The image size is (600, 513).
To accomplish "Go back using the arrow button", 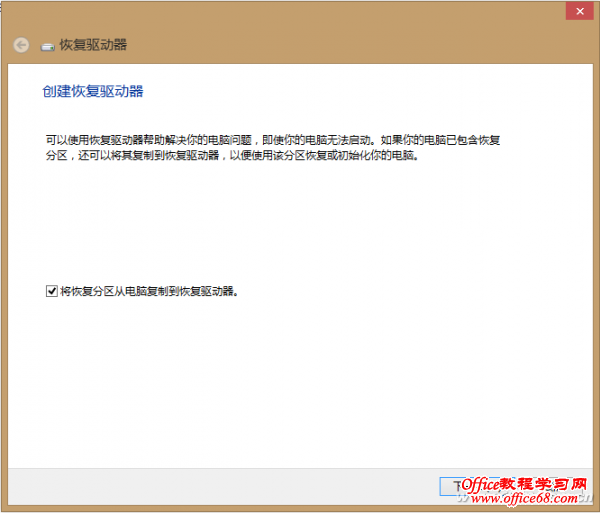I will [21, 45].
